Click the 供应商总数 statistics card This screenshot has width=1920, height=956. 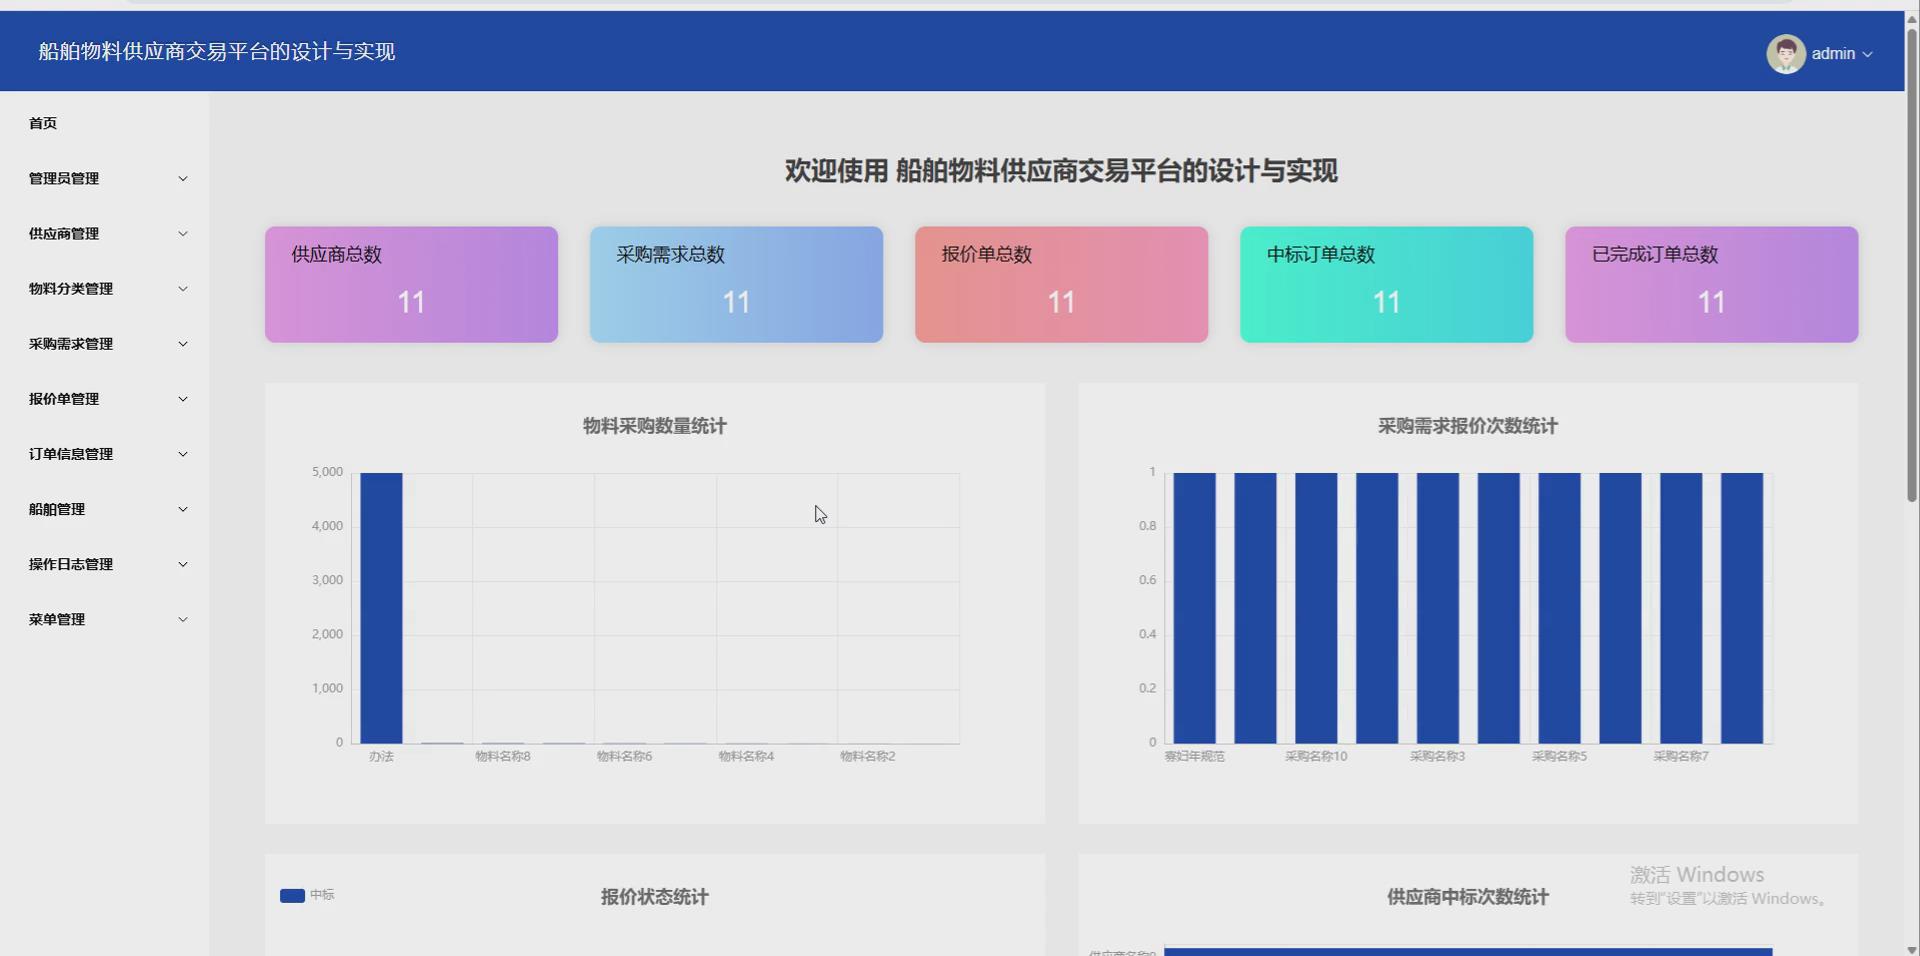pos(411,284)
